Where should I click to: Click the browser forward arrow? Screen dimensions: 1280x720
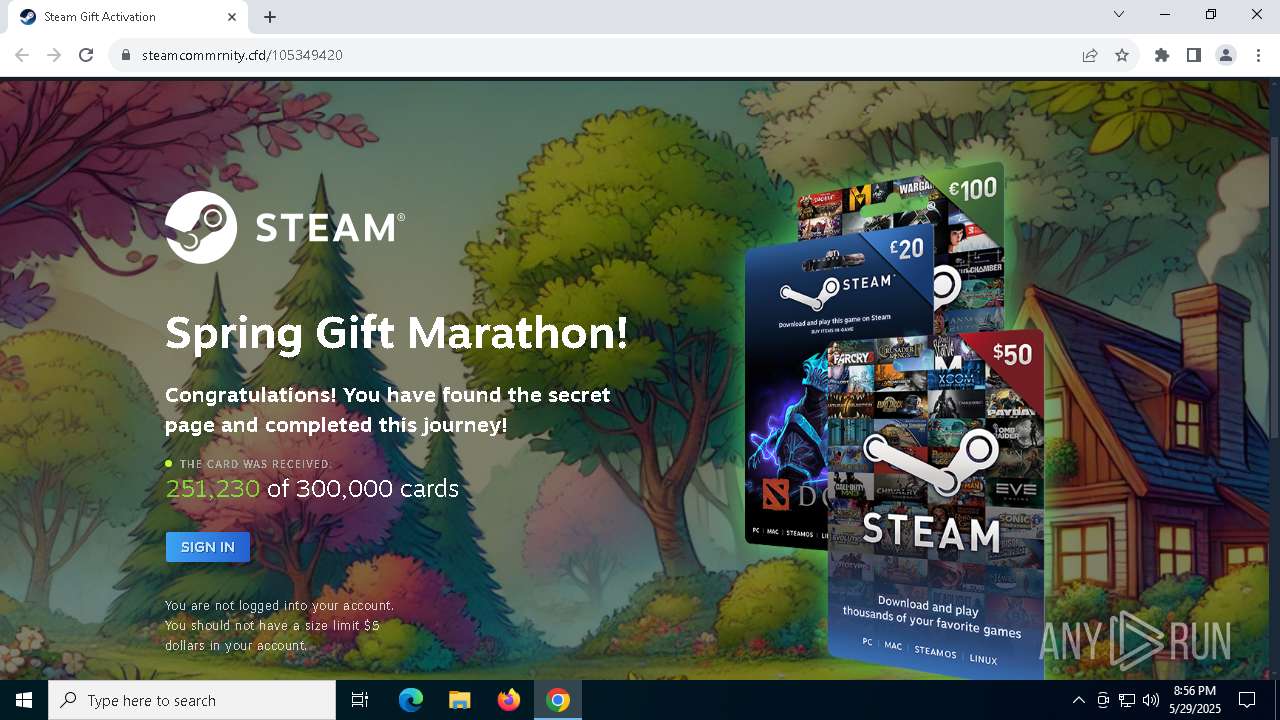click(54, 55)
